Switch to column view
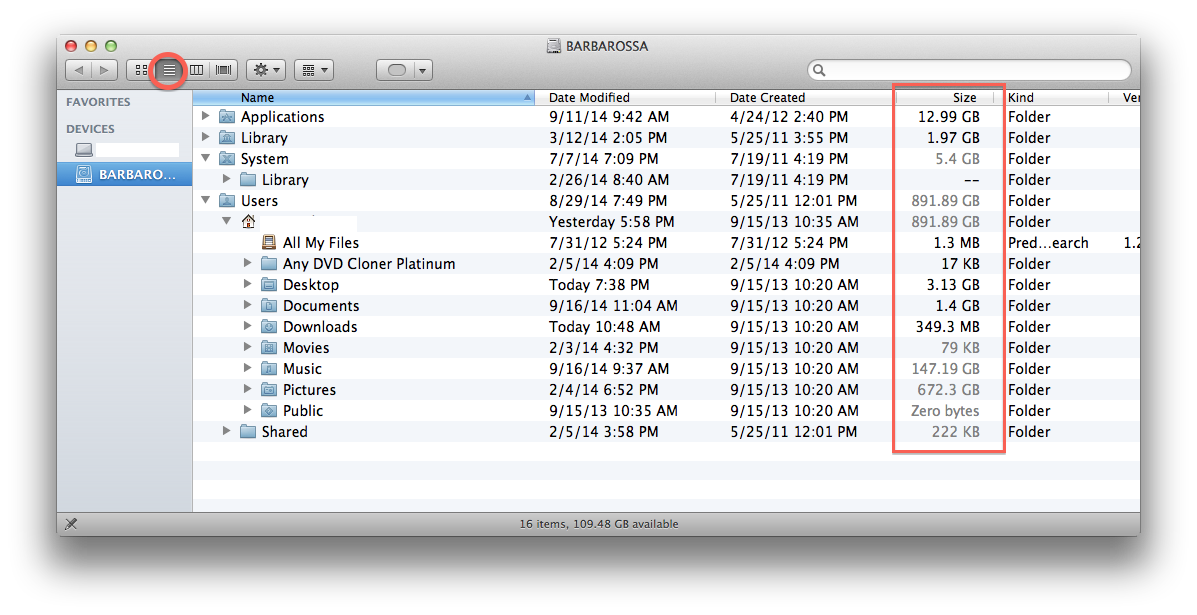 [x=196, y=70]
